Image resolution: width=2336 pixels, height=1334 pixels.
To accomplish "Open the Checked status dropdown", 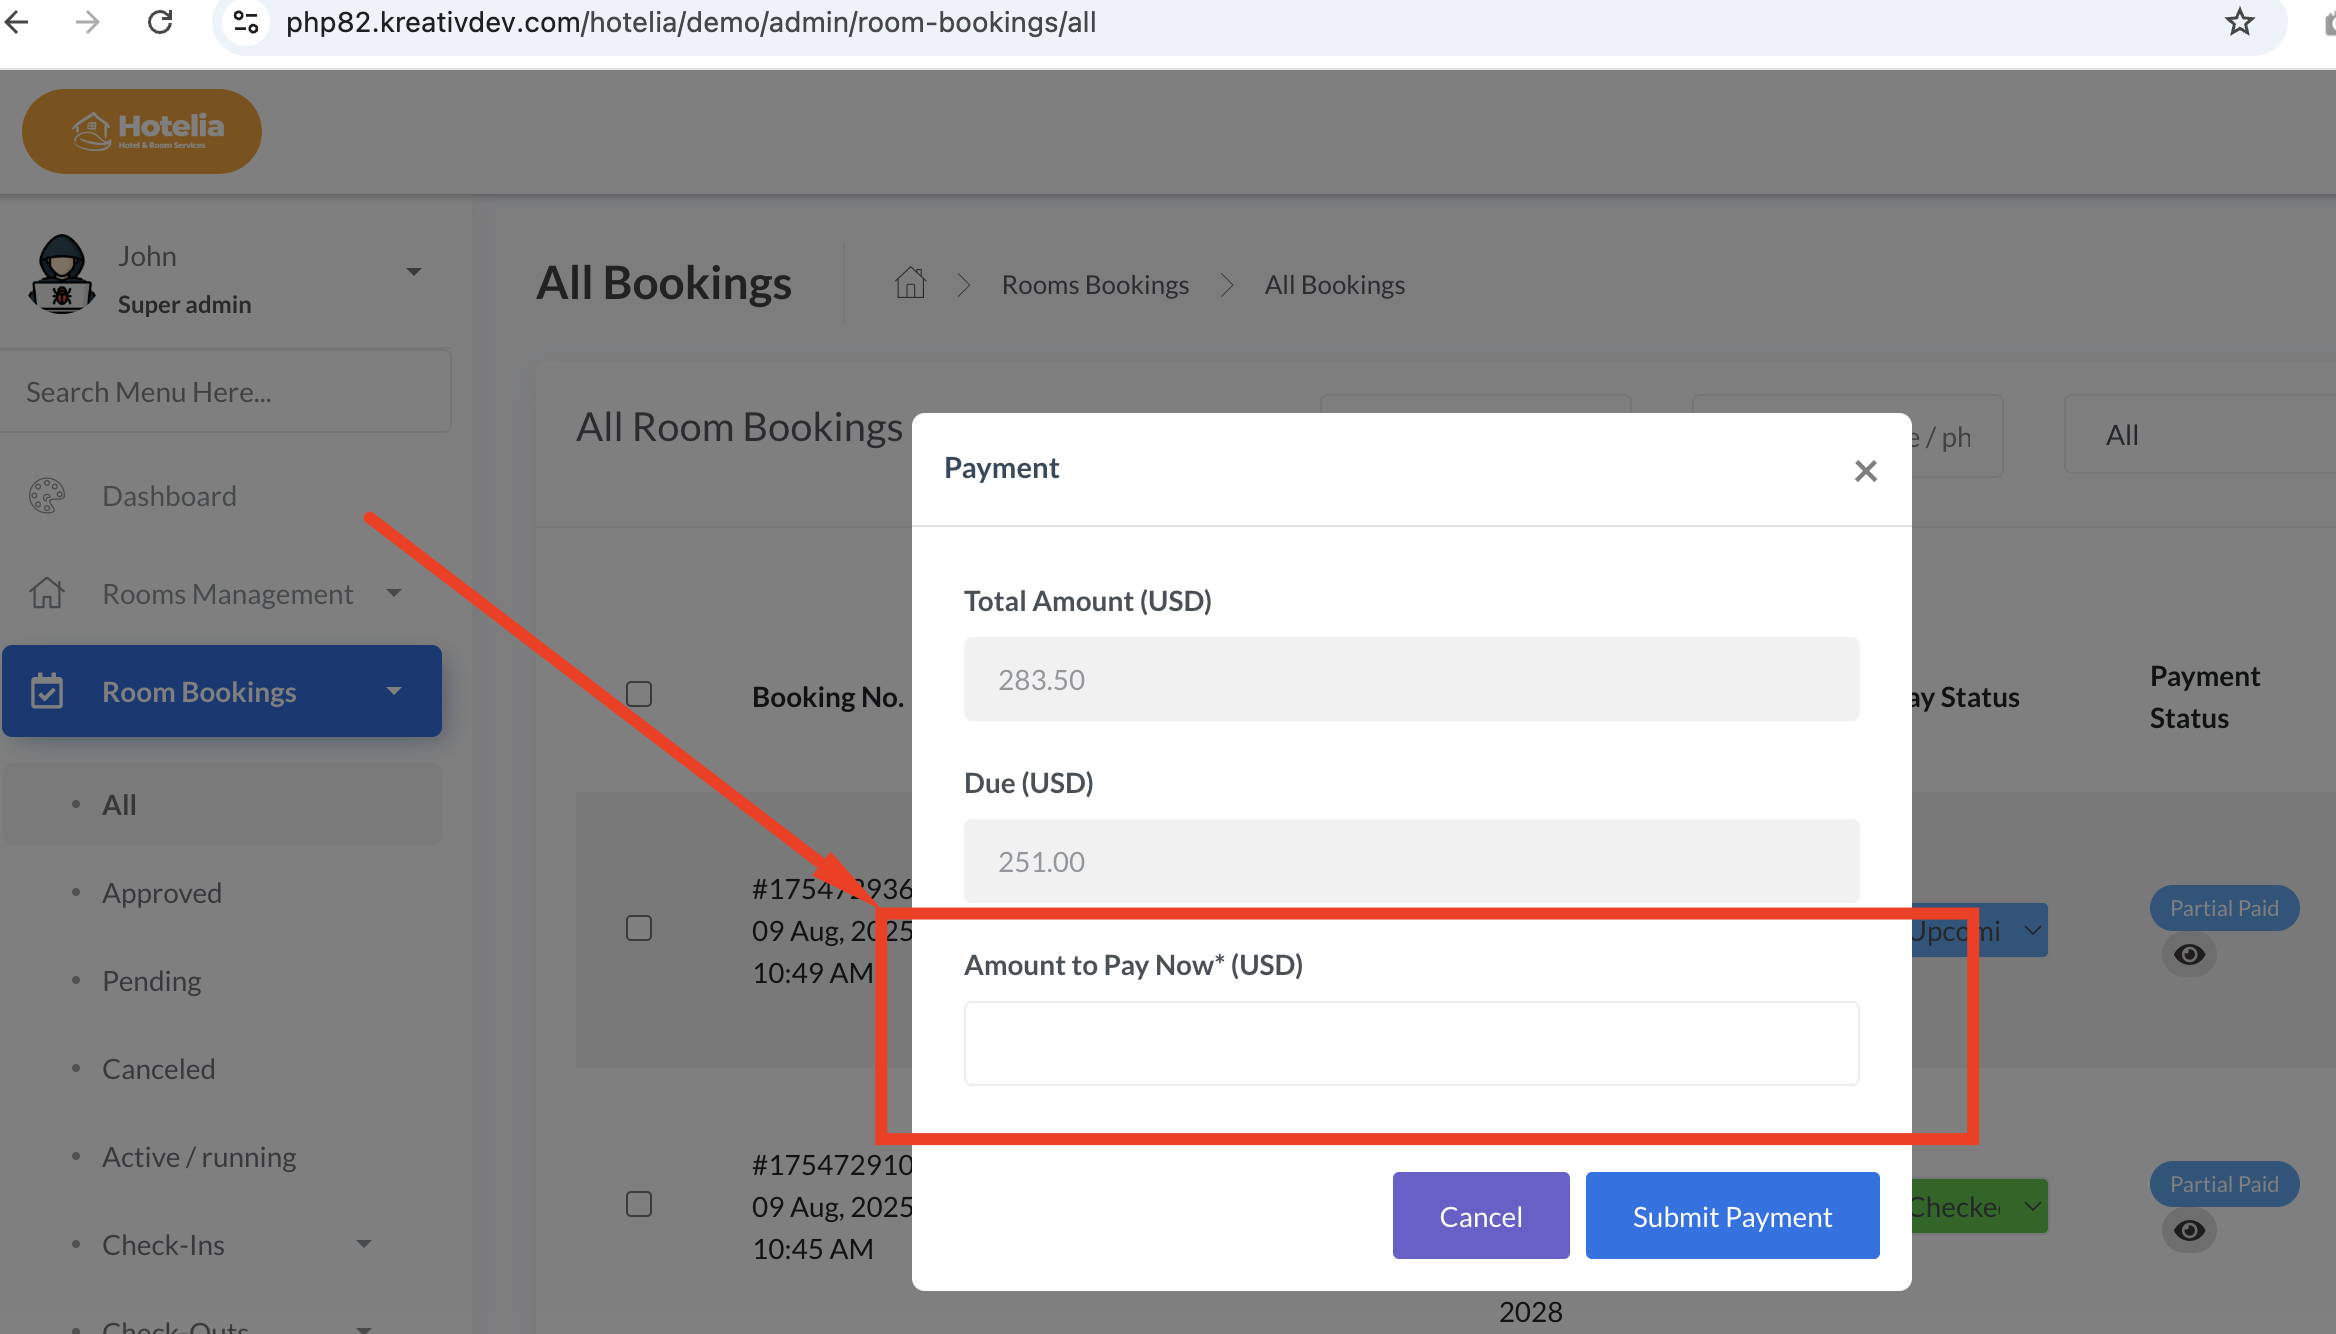I will 1980,1206.
